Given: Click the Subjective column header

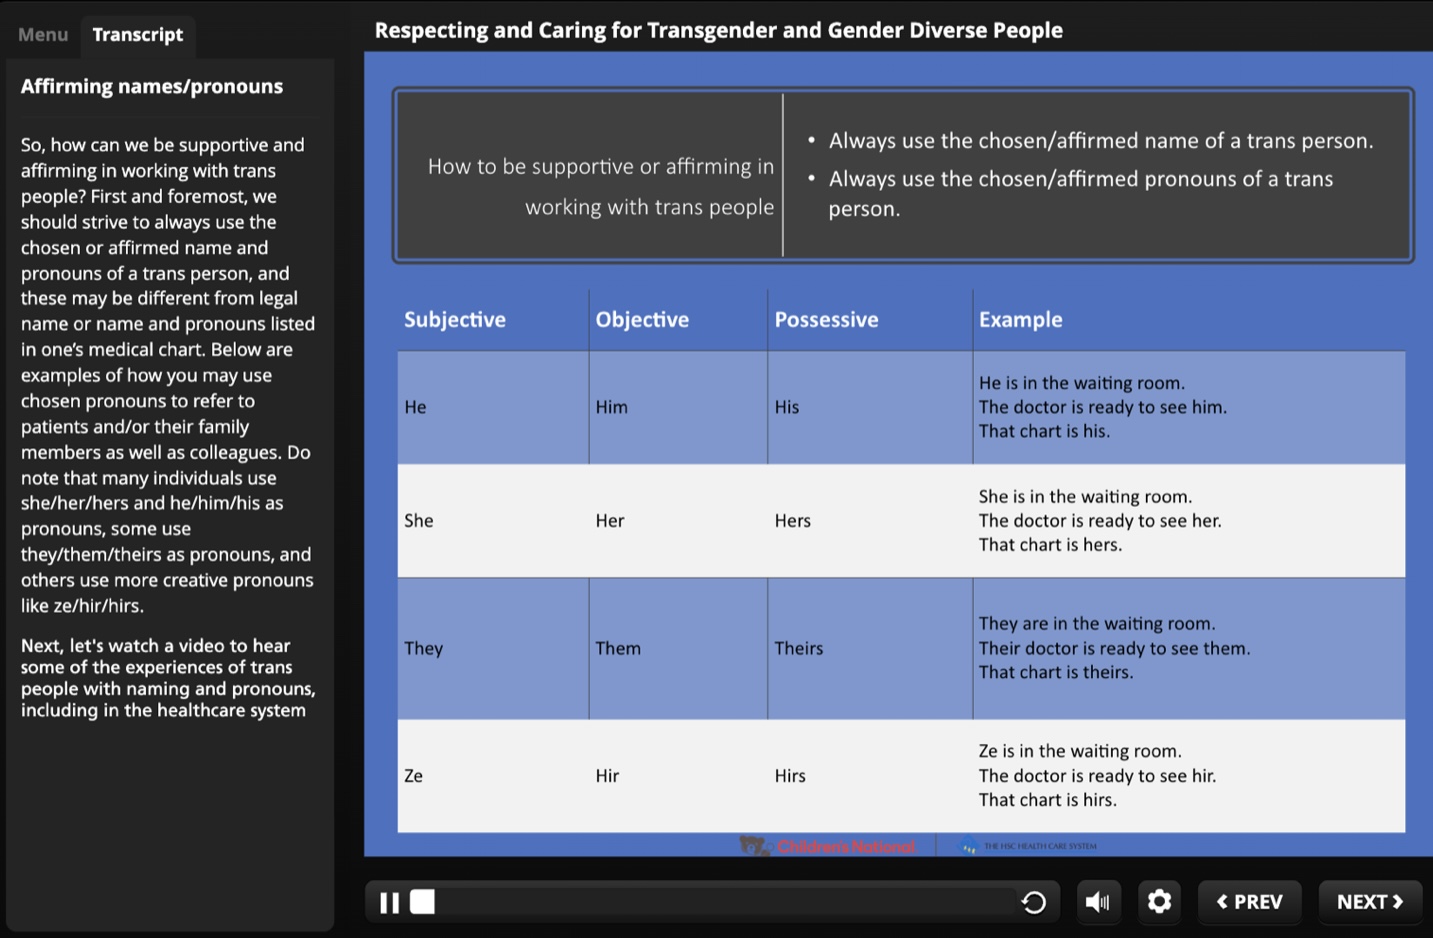Looking at the screenshot, I should (x=455, y=320).
